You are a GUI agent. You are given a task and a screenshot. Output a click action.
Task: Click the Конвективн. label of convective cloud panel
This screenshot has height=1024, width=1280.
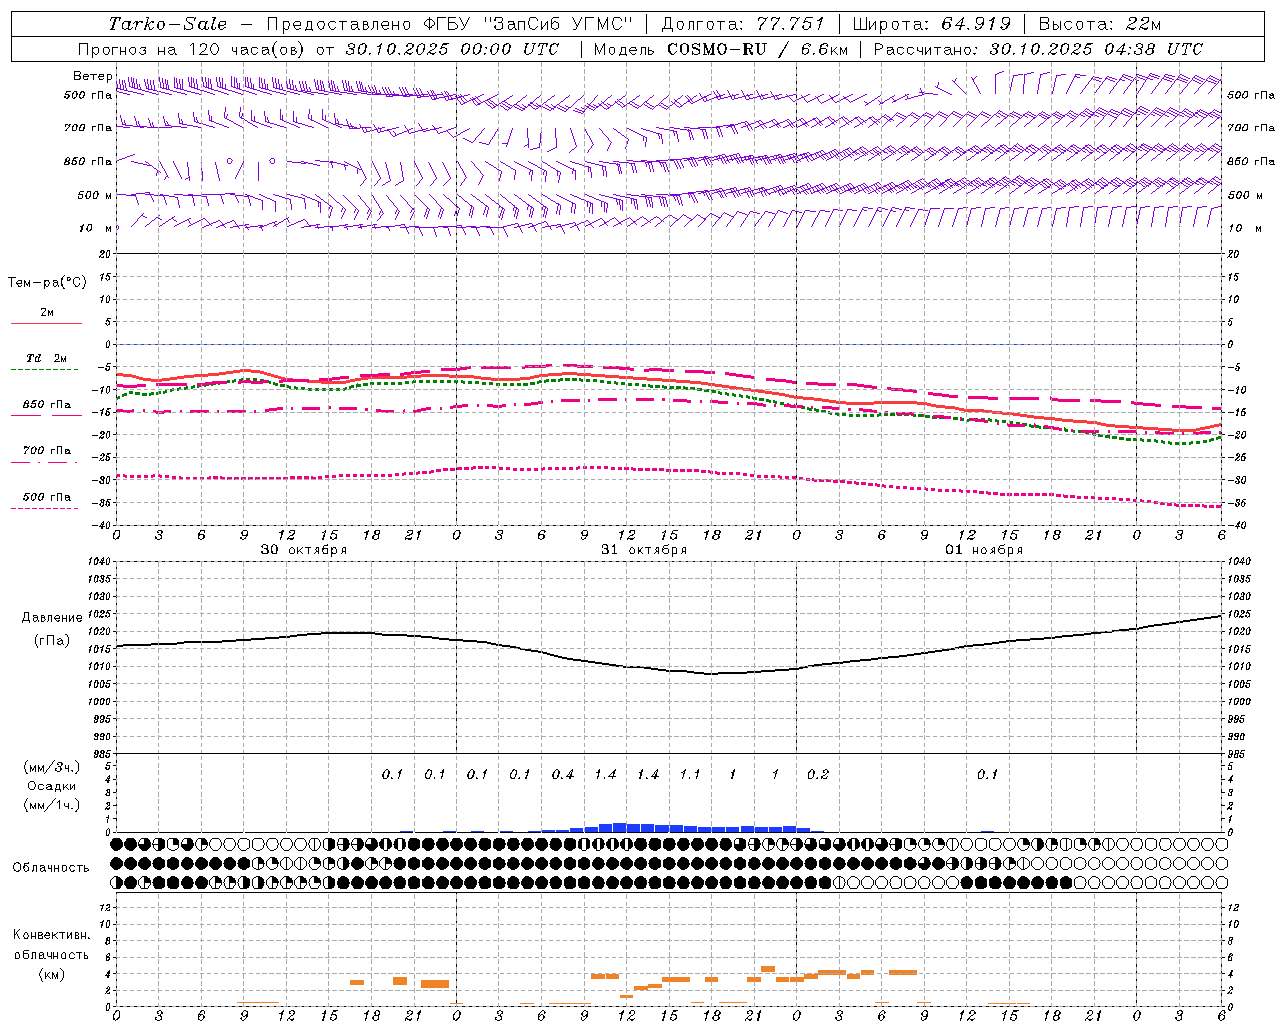51,935
